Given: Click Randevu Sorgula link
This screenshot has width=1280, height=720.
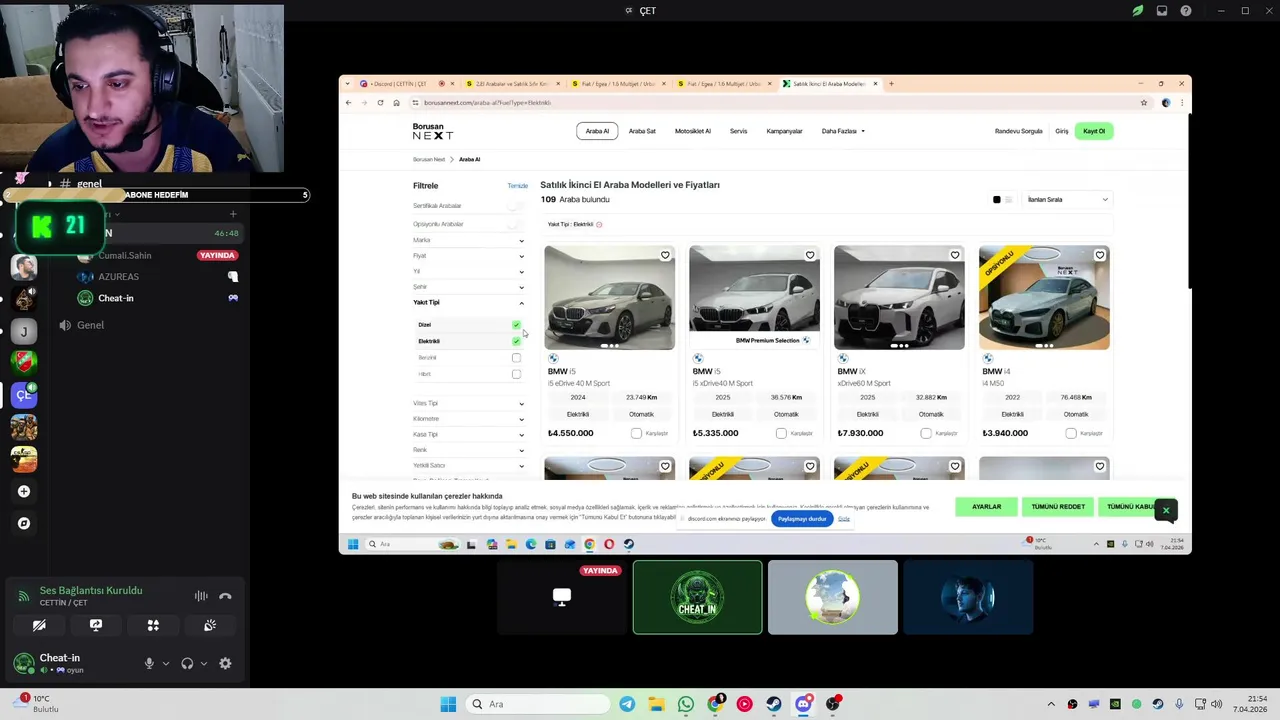Looking at the screenshot, I should pos(1018,131).
